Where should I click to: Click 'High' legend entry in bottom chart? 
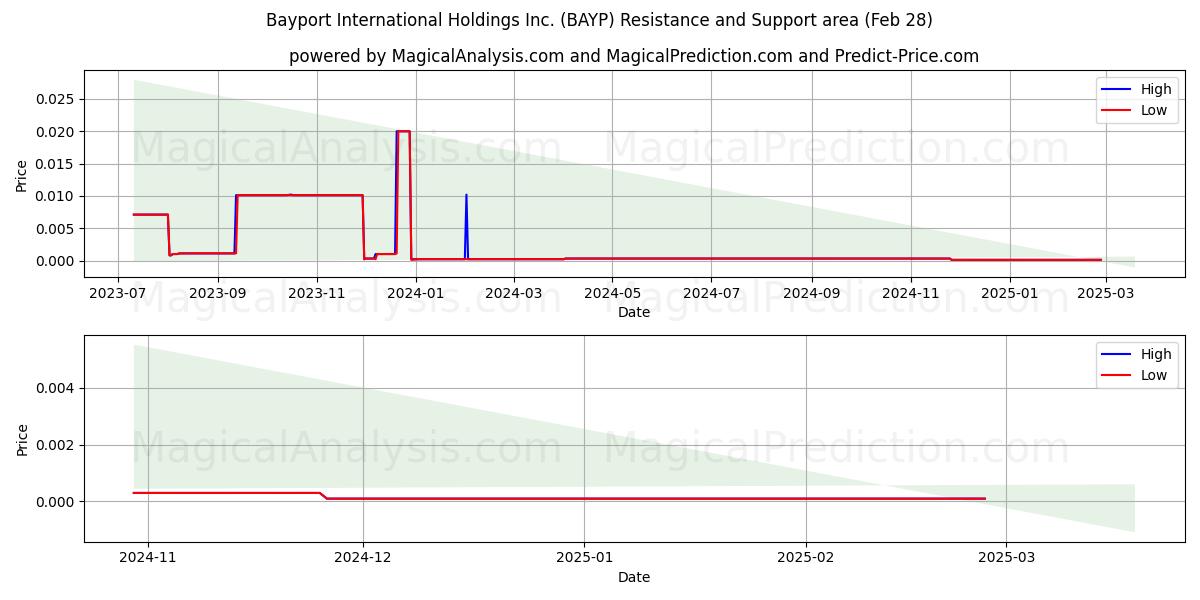click(x=1156, y=354)
